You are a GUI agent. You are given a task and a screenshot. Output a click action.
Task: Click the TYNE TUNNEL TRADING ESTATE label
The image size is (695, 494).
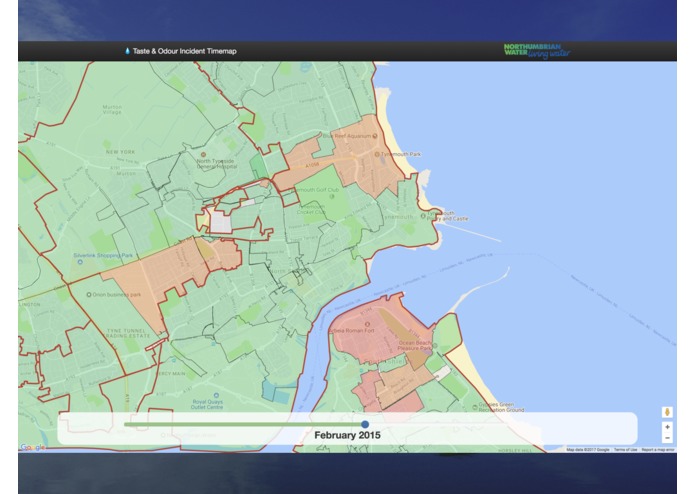point(129,333)
